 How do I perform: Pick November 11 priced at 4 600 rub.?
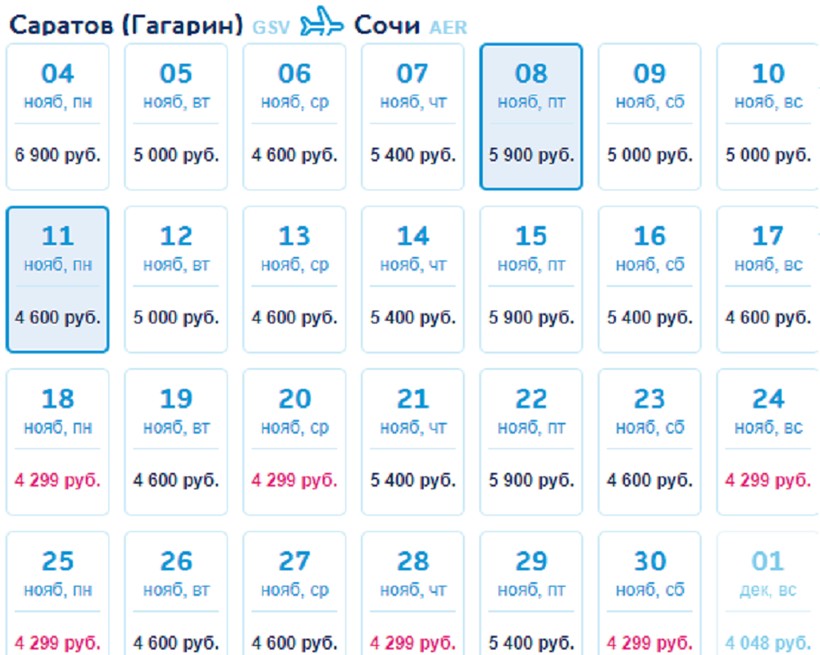pyautogui.click(x=58, y=279)
